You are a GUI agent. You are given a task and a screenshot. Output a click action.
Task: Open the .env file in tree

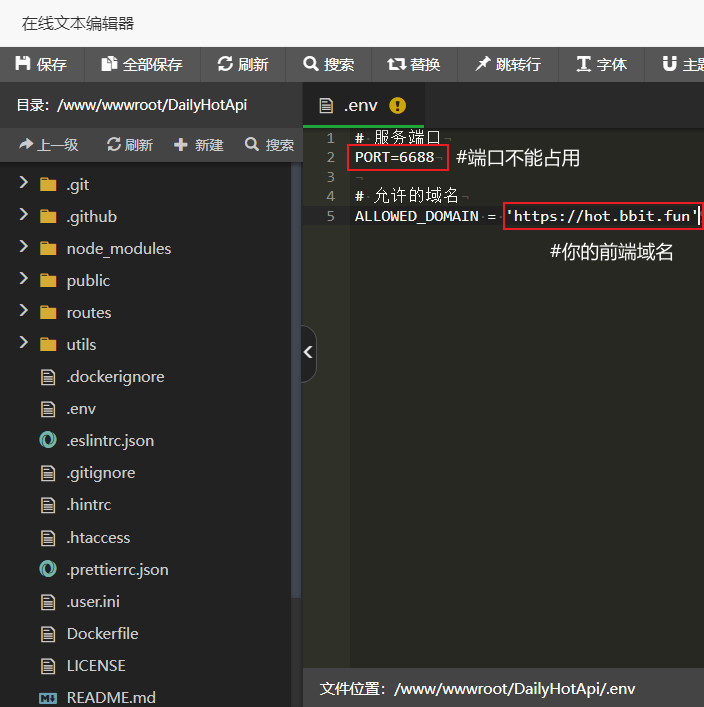pyautogui.click(x=81, y=409)
